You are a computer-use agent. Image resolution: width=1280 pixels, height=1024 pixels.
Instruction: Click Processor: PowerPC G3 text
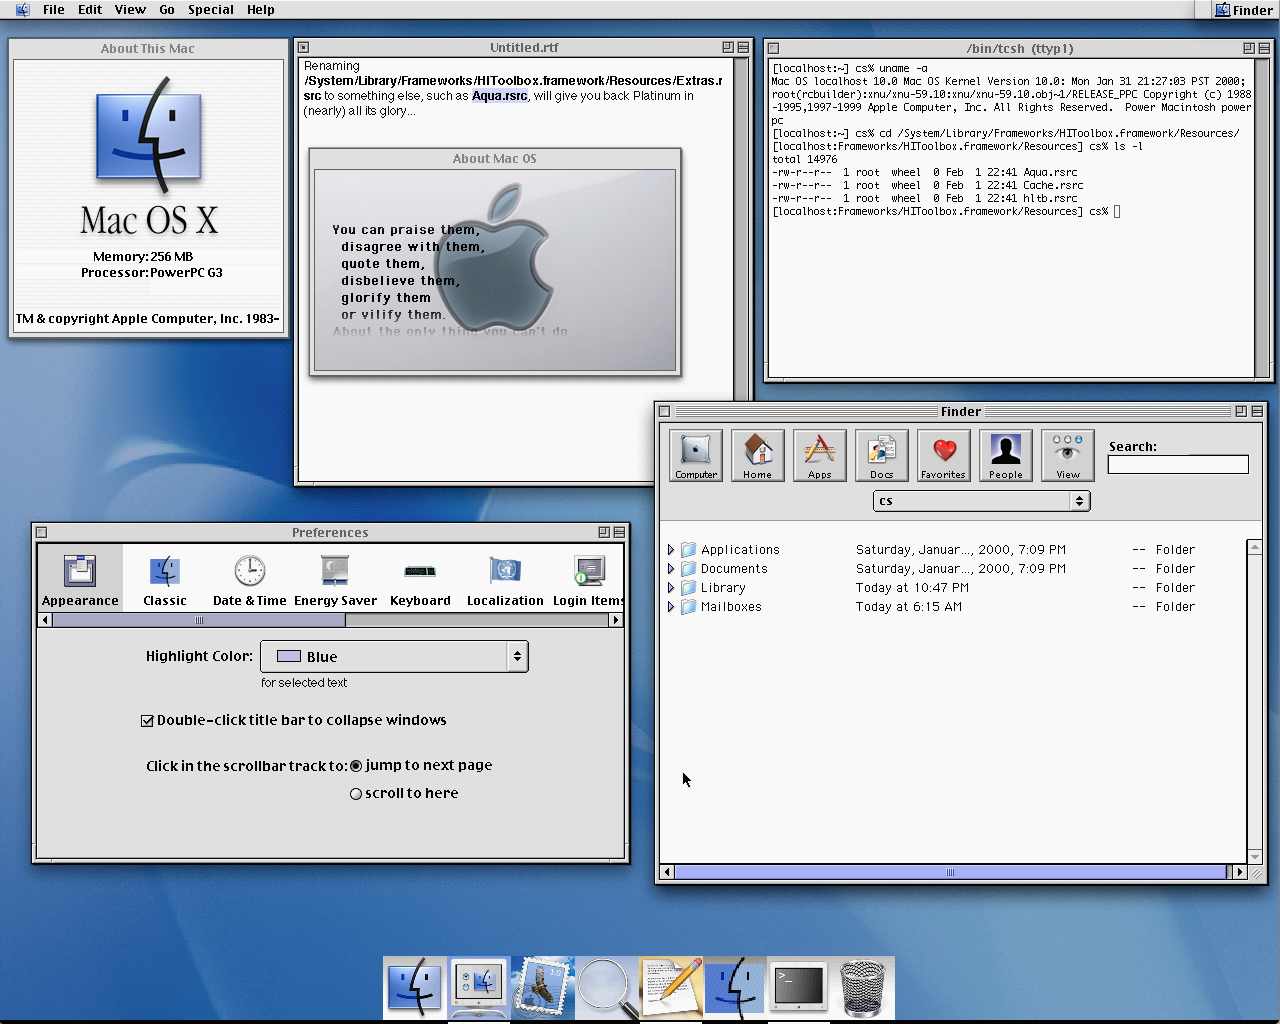tap(152, 273)
